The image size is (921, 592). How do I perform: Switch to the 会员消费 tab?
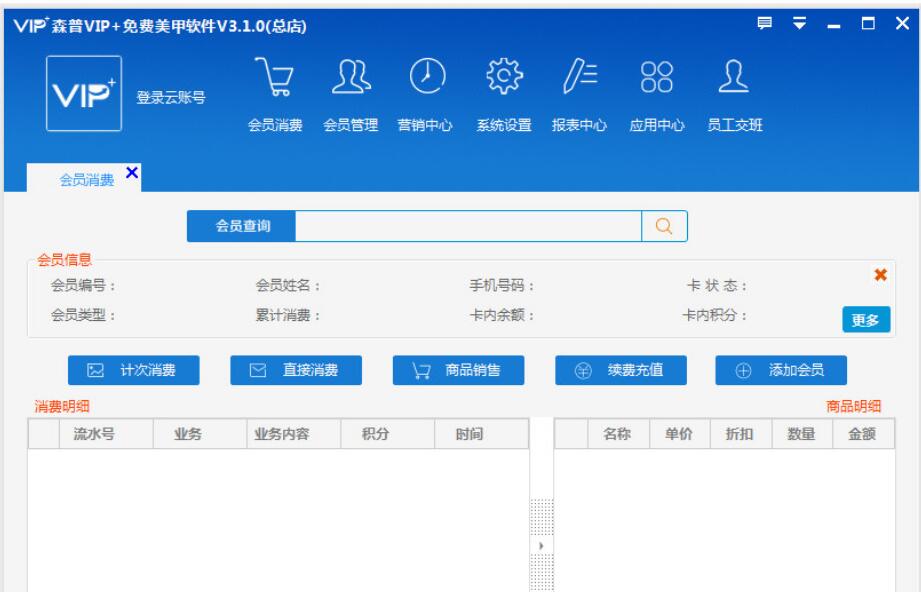click(x=86, y=180)
